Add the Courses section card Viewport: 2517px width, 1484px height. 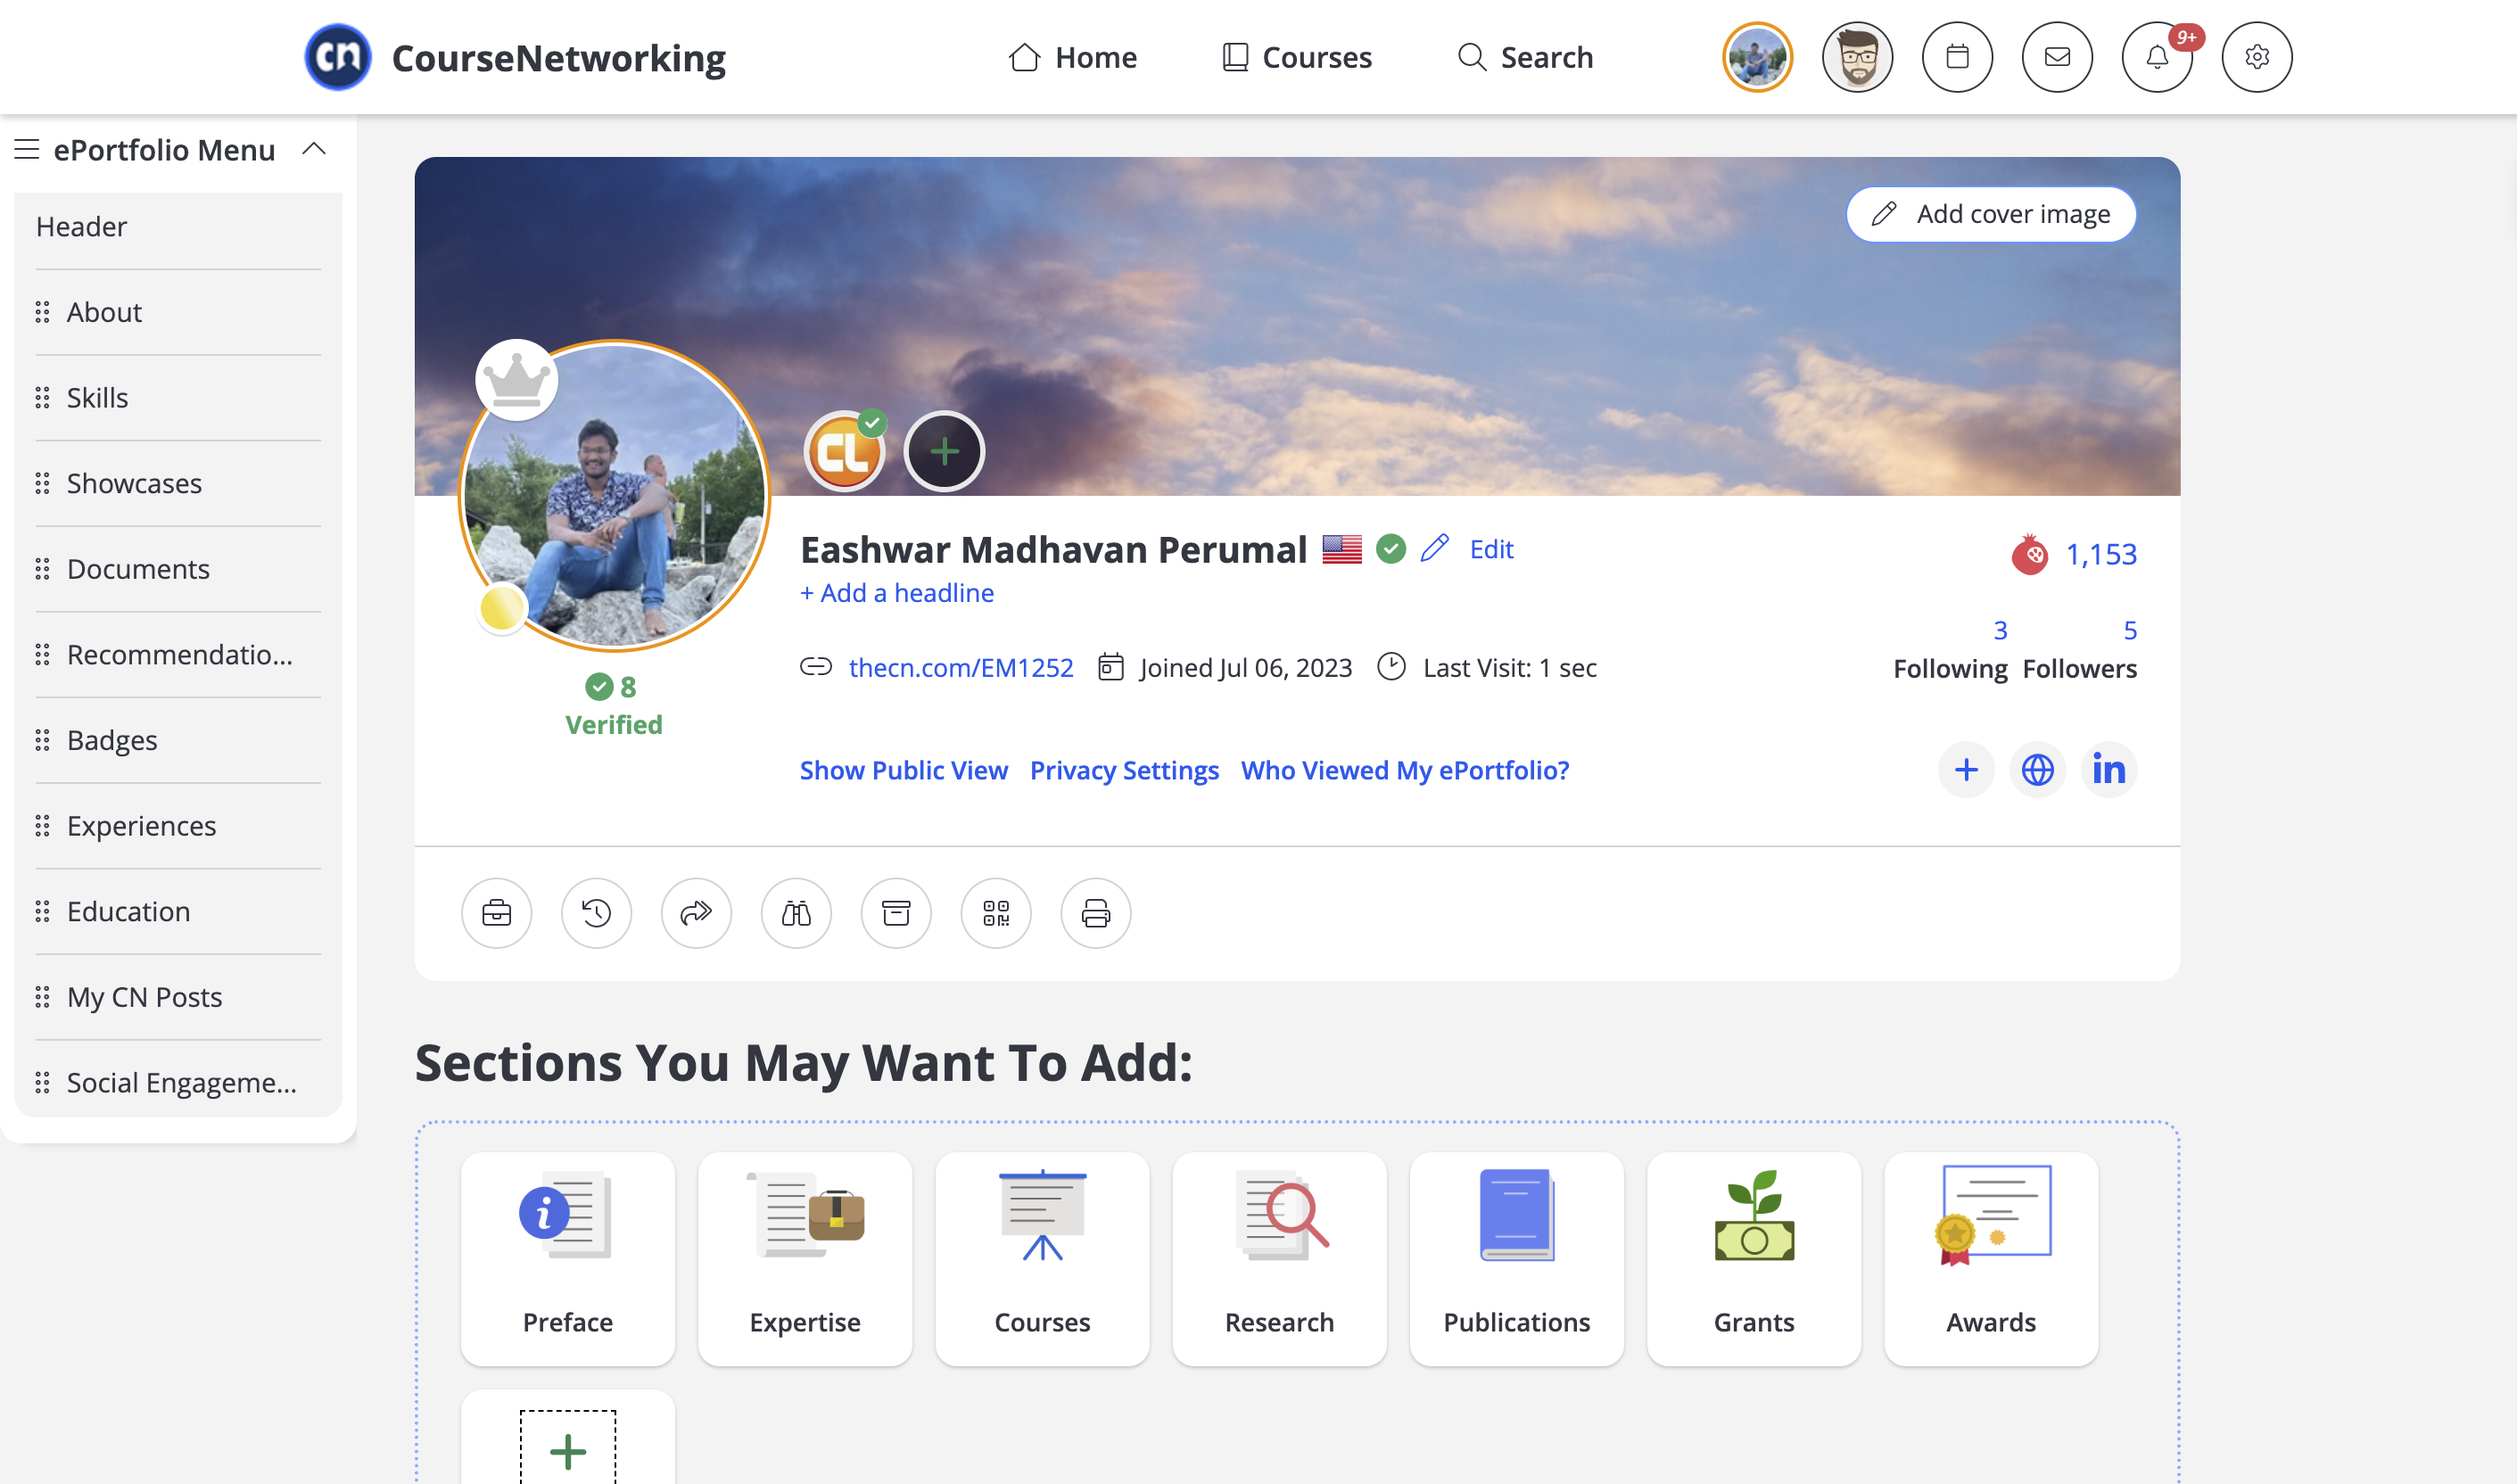tap(1042, 1259)
